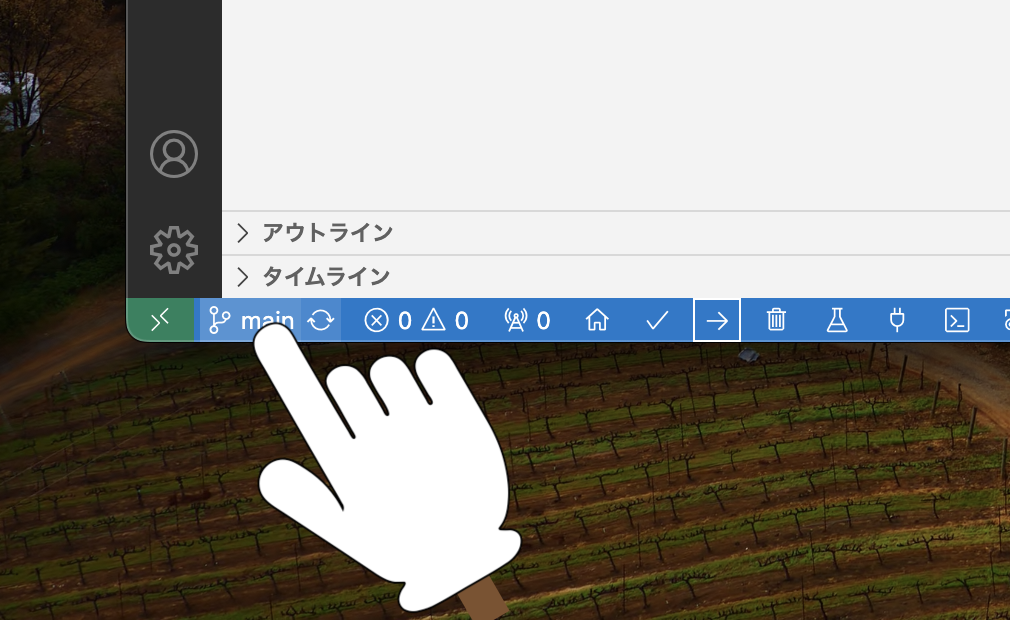Select the arrow icon in the status bar
The image size is (1010, 620).
click(x=717, y=320)
